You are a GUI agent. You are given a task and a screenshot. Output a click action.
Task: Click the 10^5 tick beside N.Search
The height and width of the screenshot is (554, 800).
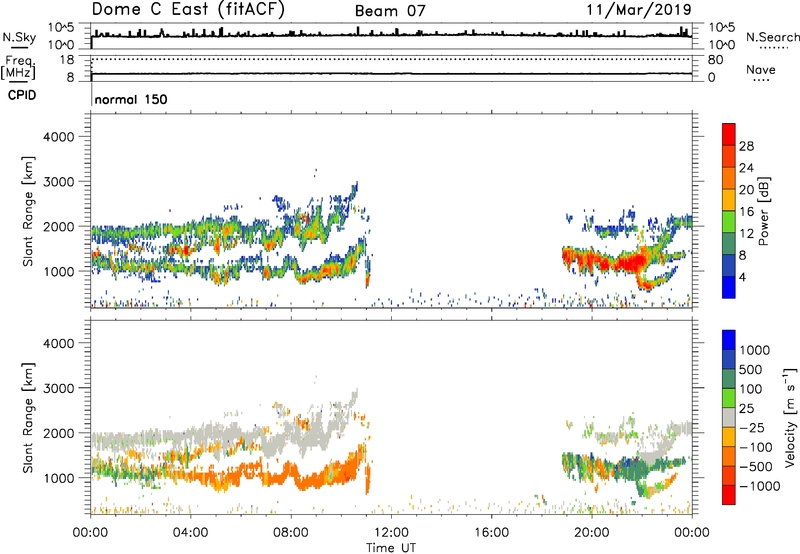[x=722, y=28]
